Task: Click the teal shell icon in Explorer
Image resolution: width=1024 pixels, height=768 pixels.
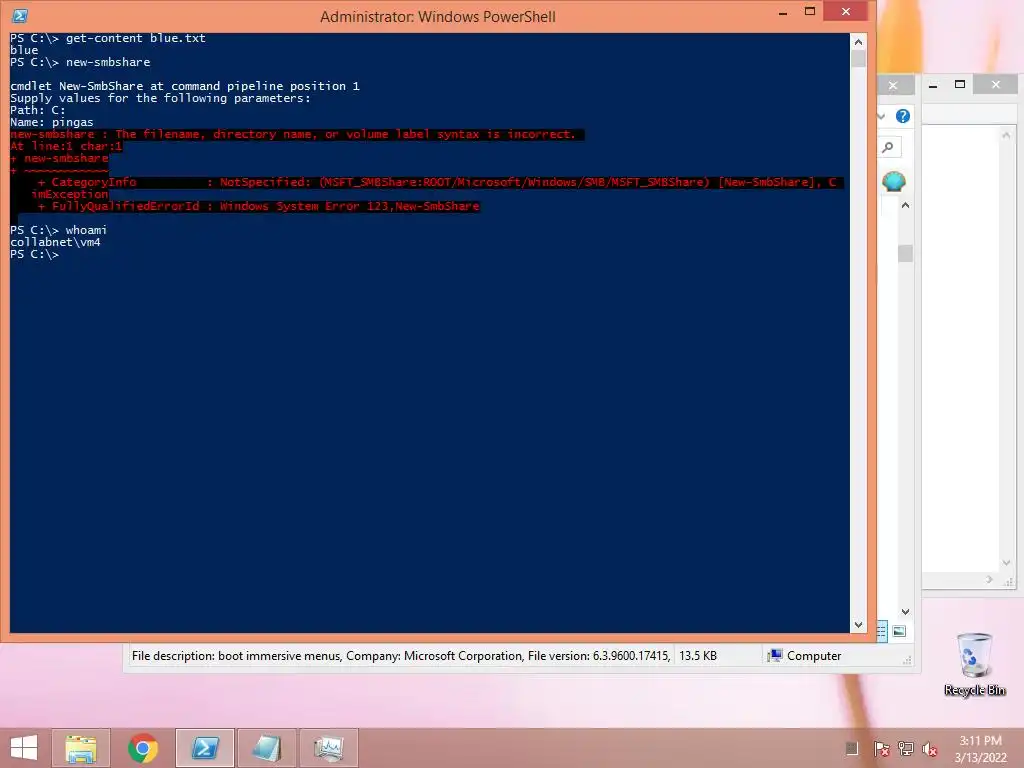Action: pyautogui.click(x=893, y=181)
